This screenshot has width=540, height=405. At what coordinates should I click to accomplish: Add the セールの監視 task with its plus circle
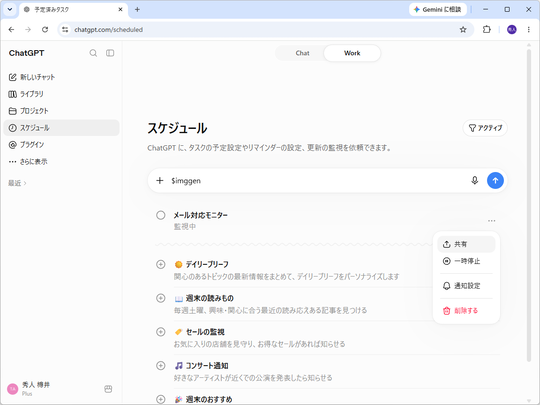160,332
